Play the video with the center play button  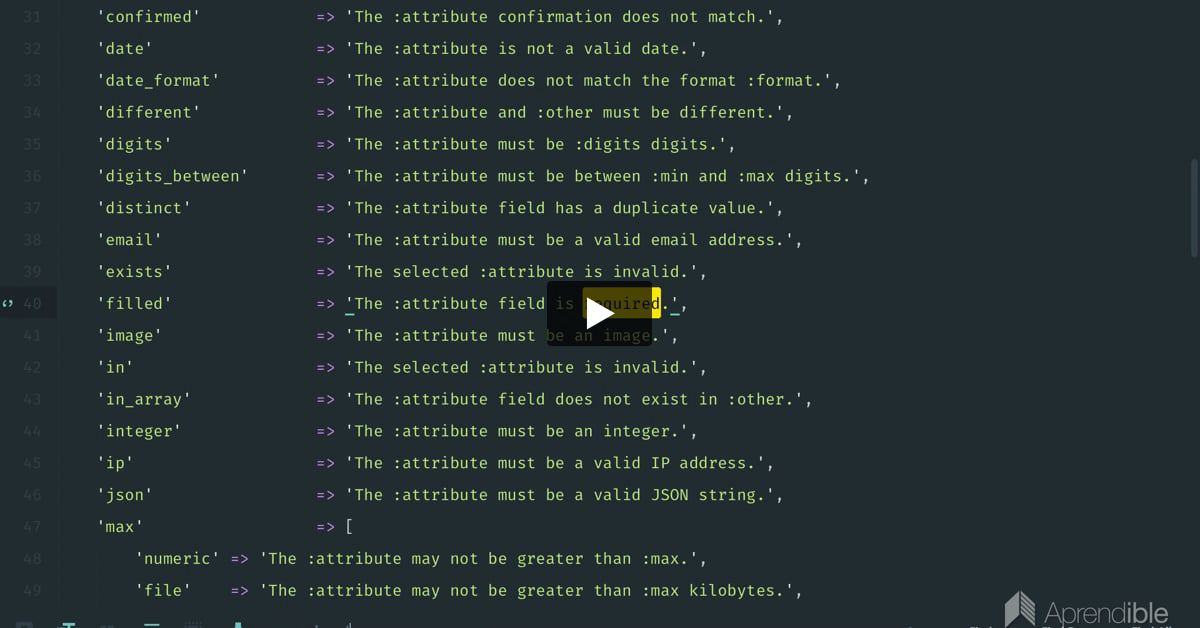599,313
